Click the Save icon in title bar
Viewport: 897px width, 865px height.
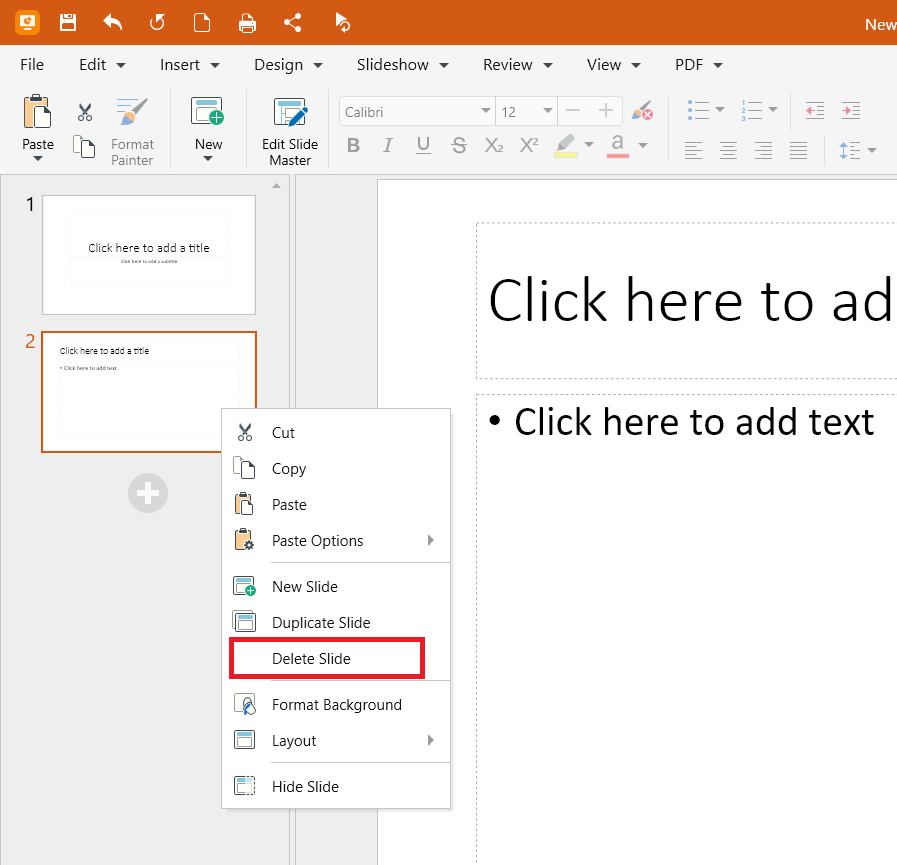68,23
